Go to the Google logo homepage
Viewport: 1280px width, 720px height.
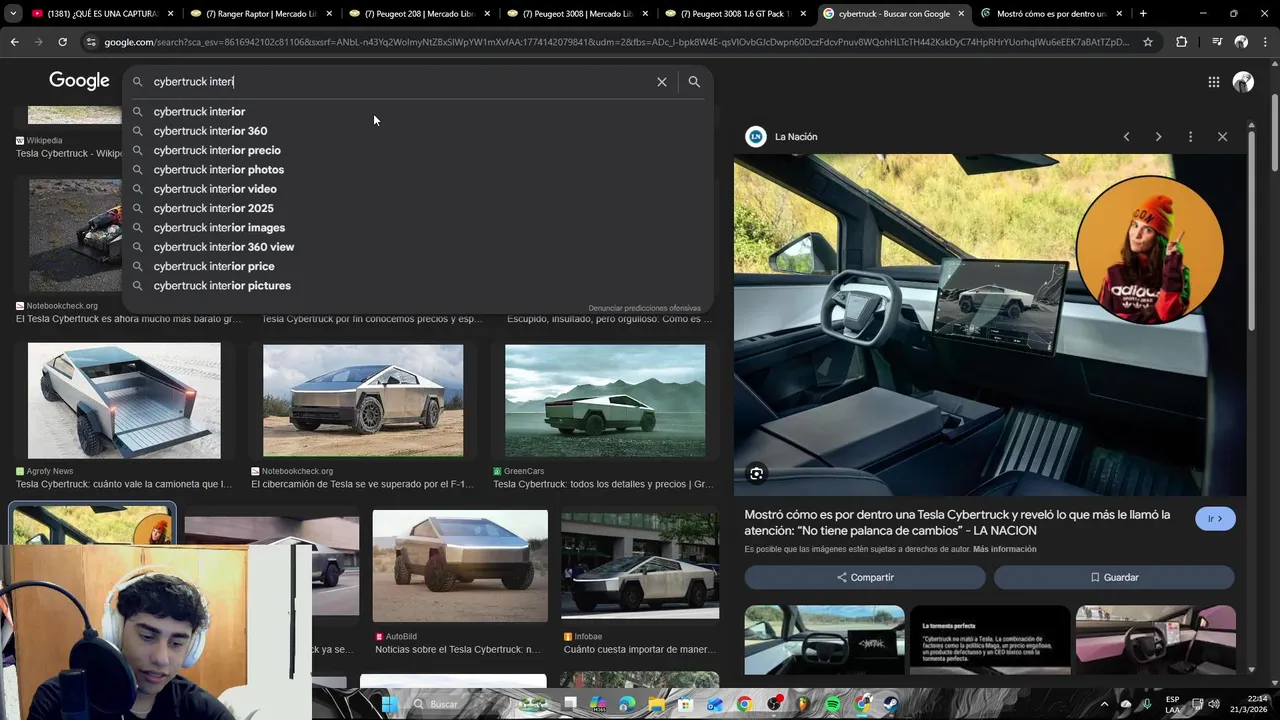(x=79, y=81)
